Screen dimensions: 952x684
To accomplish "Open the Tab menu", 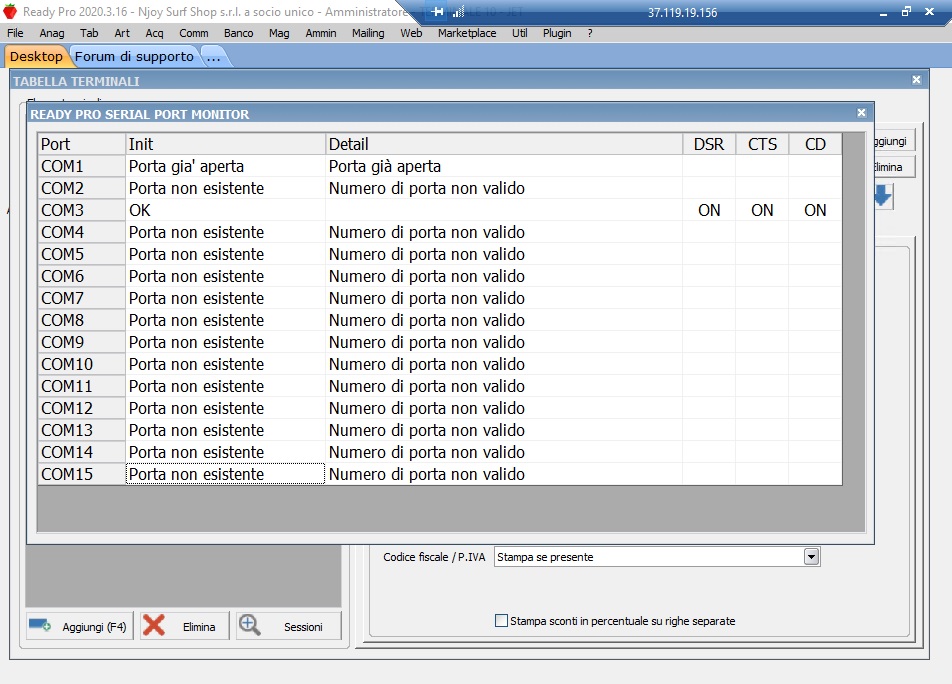I will coord(89,33).
